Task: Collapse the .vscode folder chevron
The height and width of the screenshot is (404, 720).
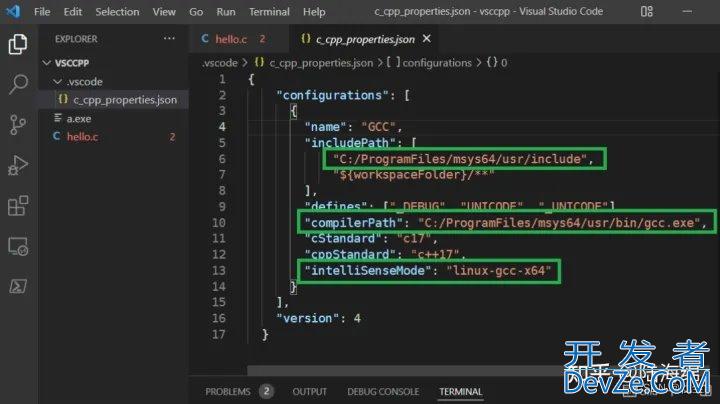Action: [x=57, y=81]
